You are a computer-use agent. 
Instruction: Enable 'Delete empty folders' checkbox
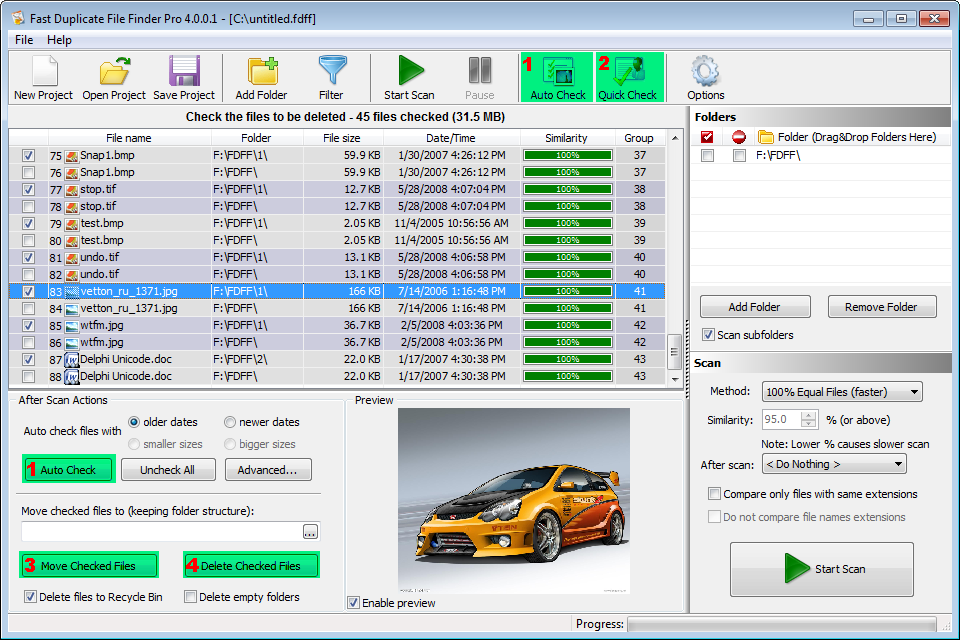[190, 597]
